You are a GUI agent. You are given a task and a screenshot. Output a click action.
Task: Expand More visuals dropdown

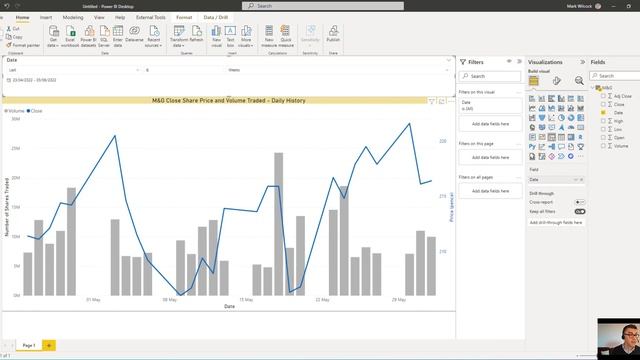pos(246,36)
